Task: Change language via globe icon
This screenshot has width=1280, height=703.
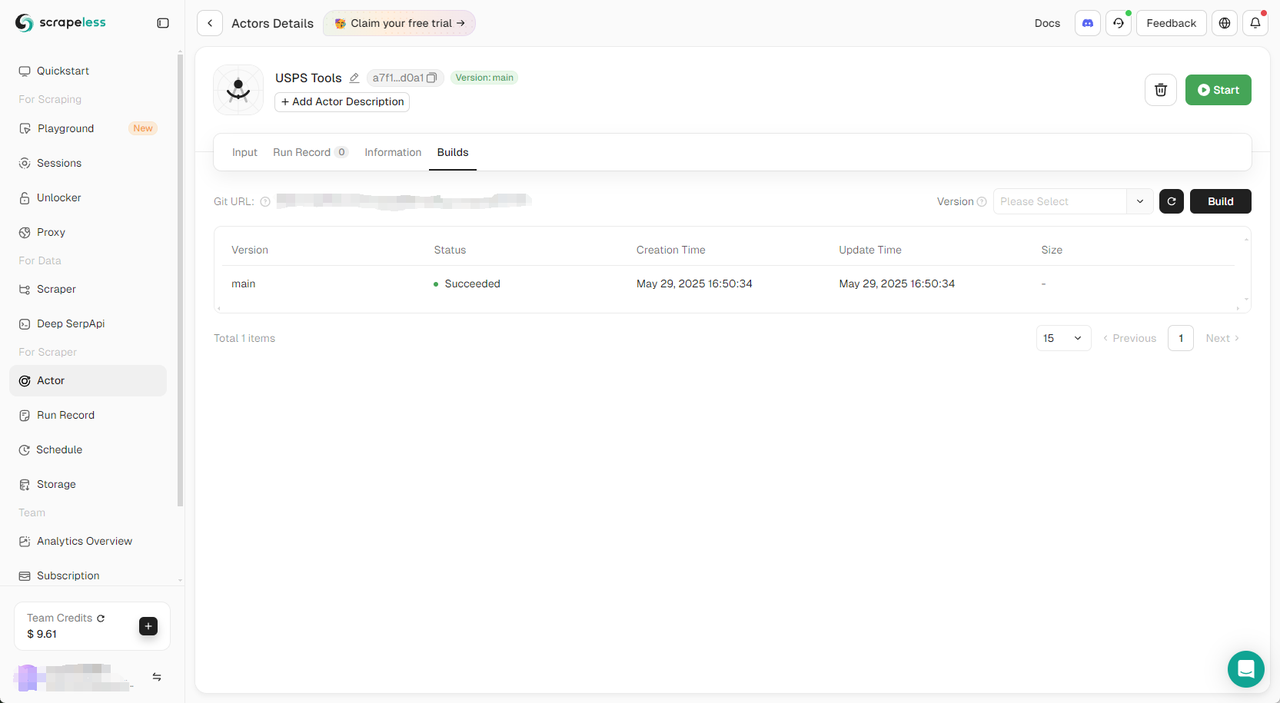Action: (x=1225, y=23)
